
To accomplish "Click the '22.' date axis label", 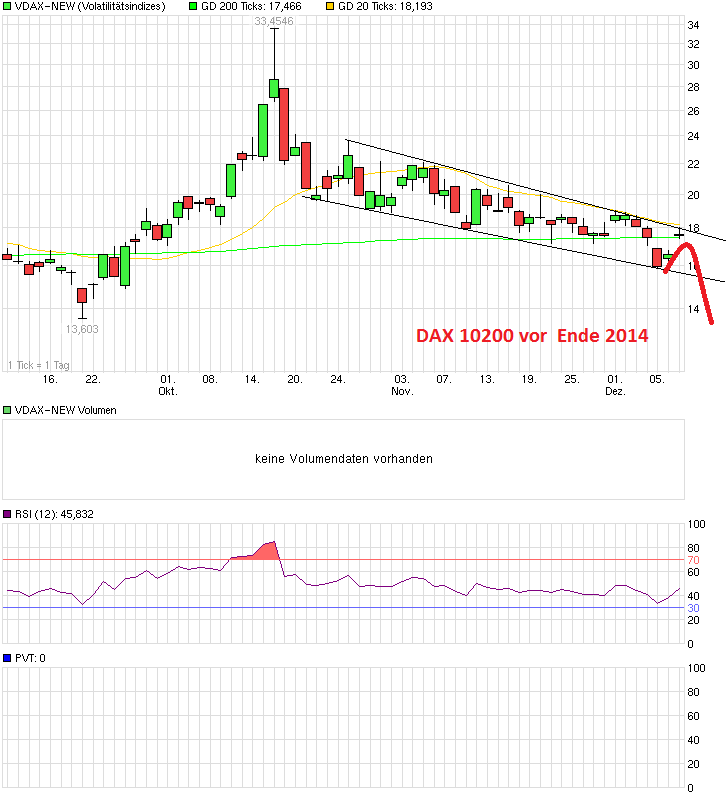I will [93, 379].
